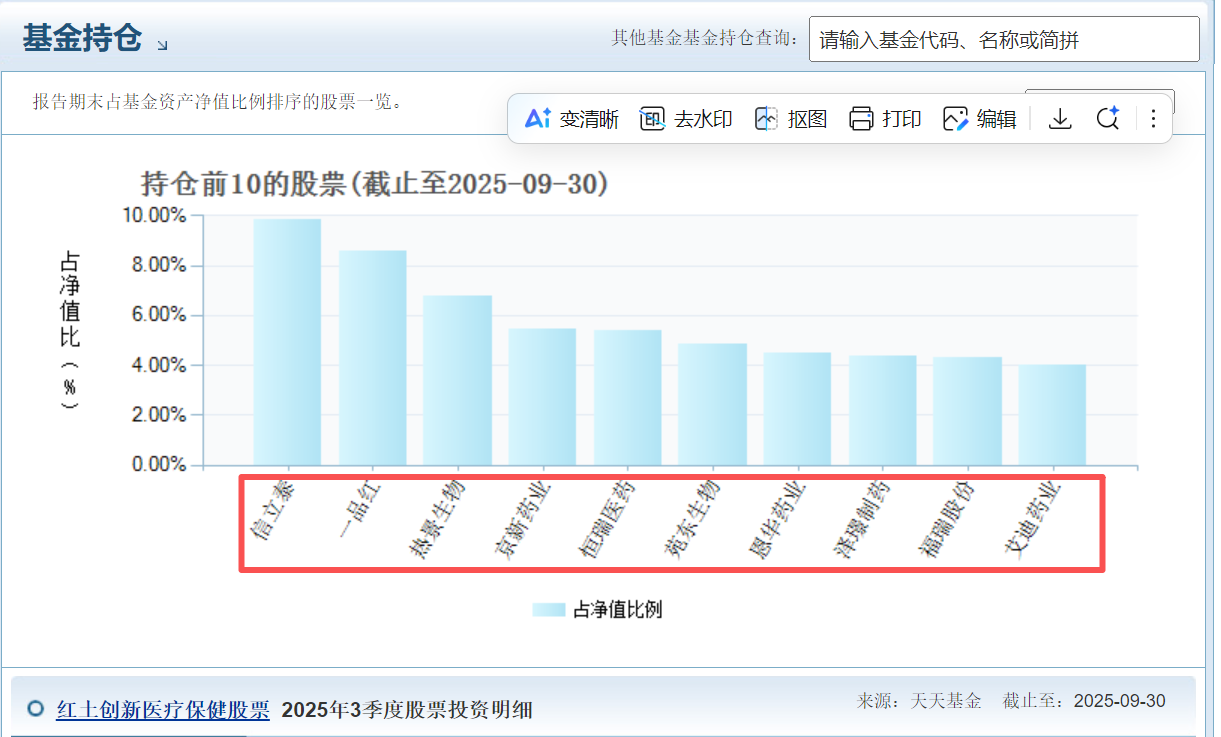Viewport: 1221px width, 737px height.
Task: Click the 10.00% y-axis label
Action: [154, 215]
